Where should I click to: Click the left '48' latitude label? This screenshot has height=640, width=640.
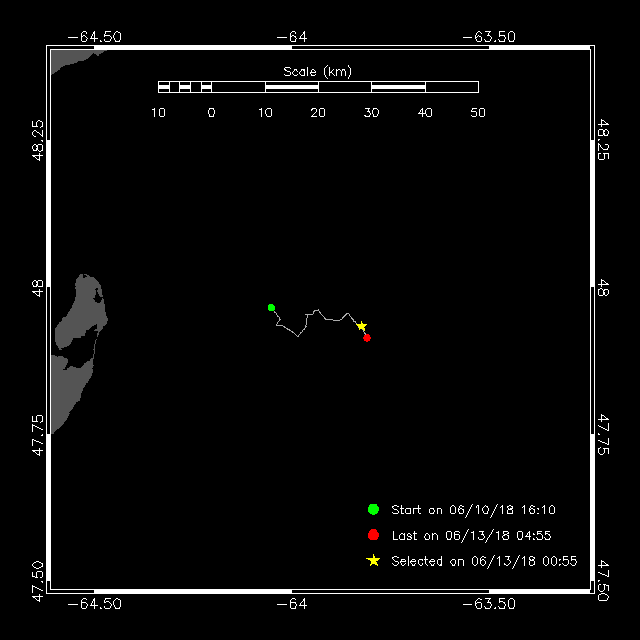37,288
